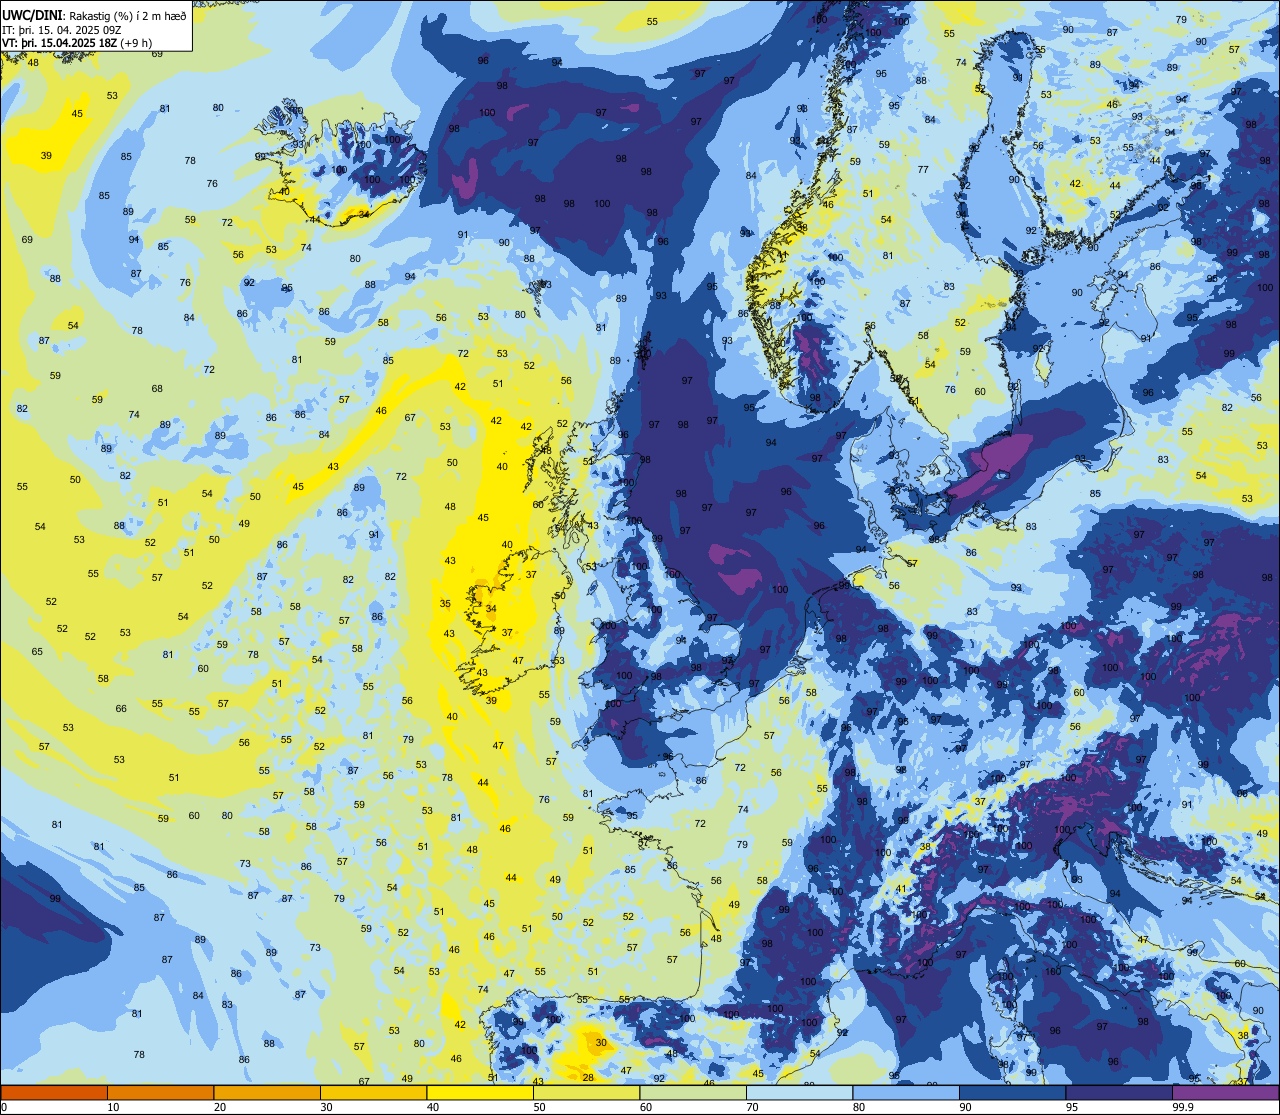The image size is (1280, 1115).
Task: Click the legend swatch between 10 and 20
Action: 160,1092
